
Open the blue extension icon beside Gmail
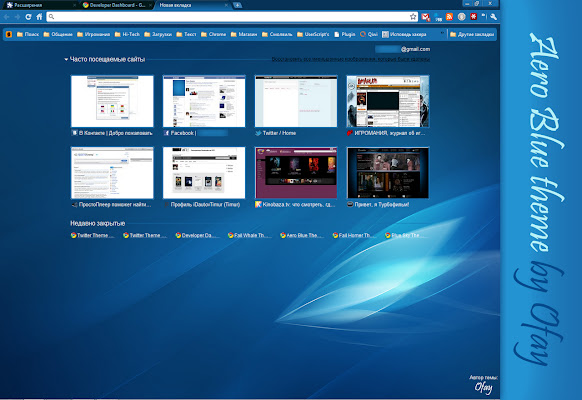click(x=438, y=17)
